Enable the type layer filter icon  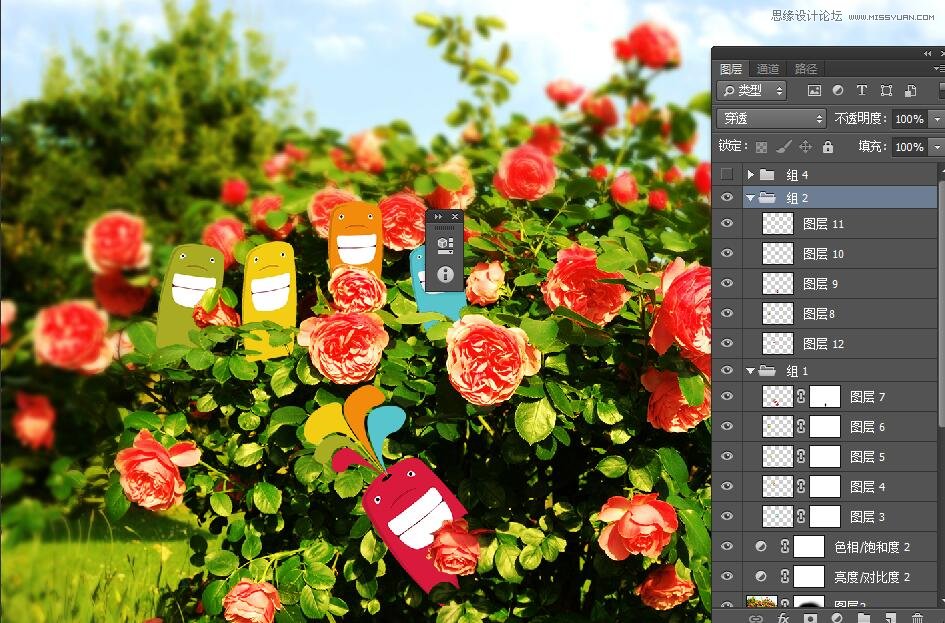862,90
